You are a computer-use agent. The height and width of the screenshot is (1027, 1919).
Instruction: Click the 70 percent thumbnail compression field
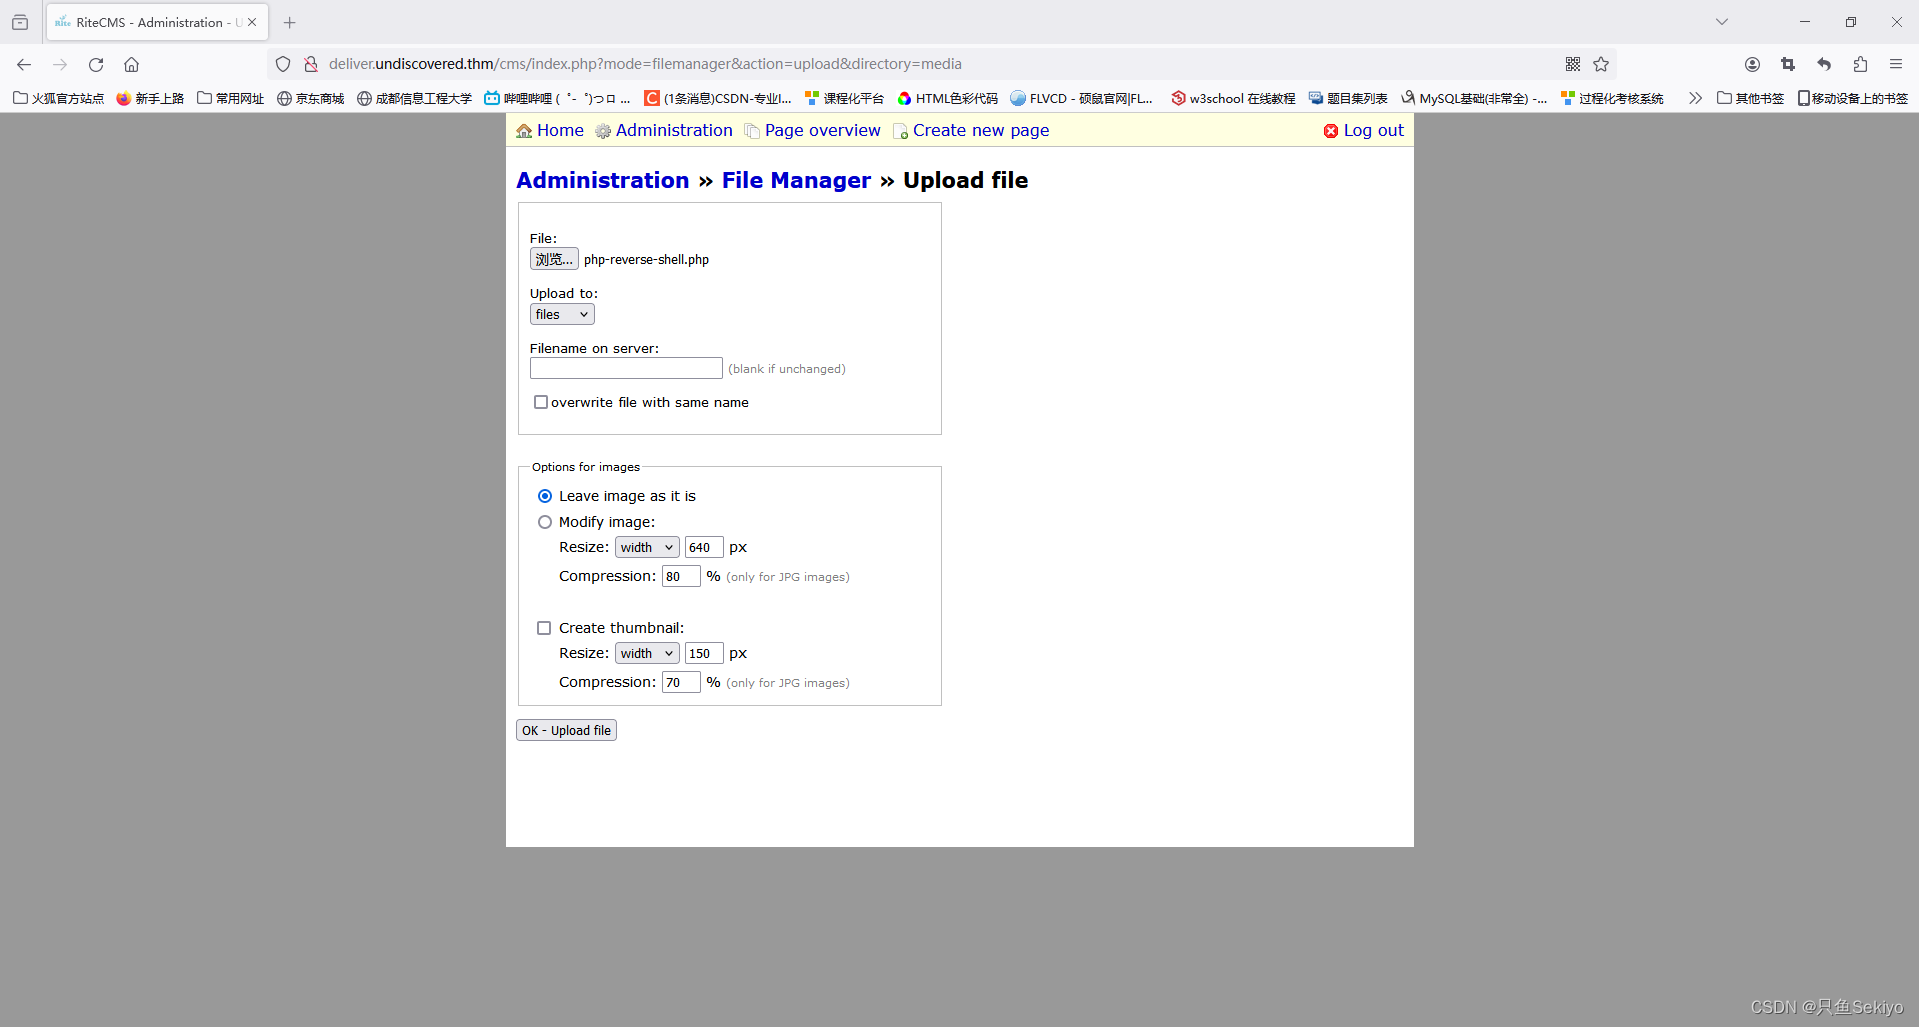click(x=681, y=682)
